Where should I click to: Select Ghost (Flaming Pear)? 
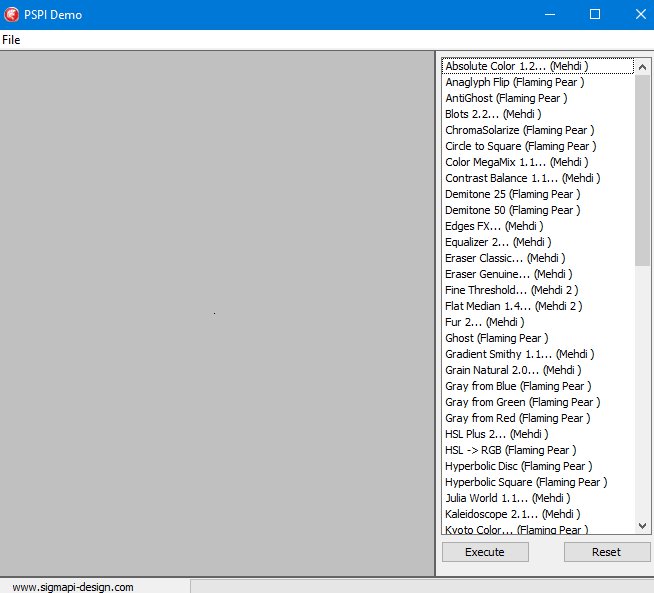click(538, 338)
